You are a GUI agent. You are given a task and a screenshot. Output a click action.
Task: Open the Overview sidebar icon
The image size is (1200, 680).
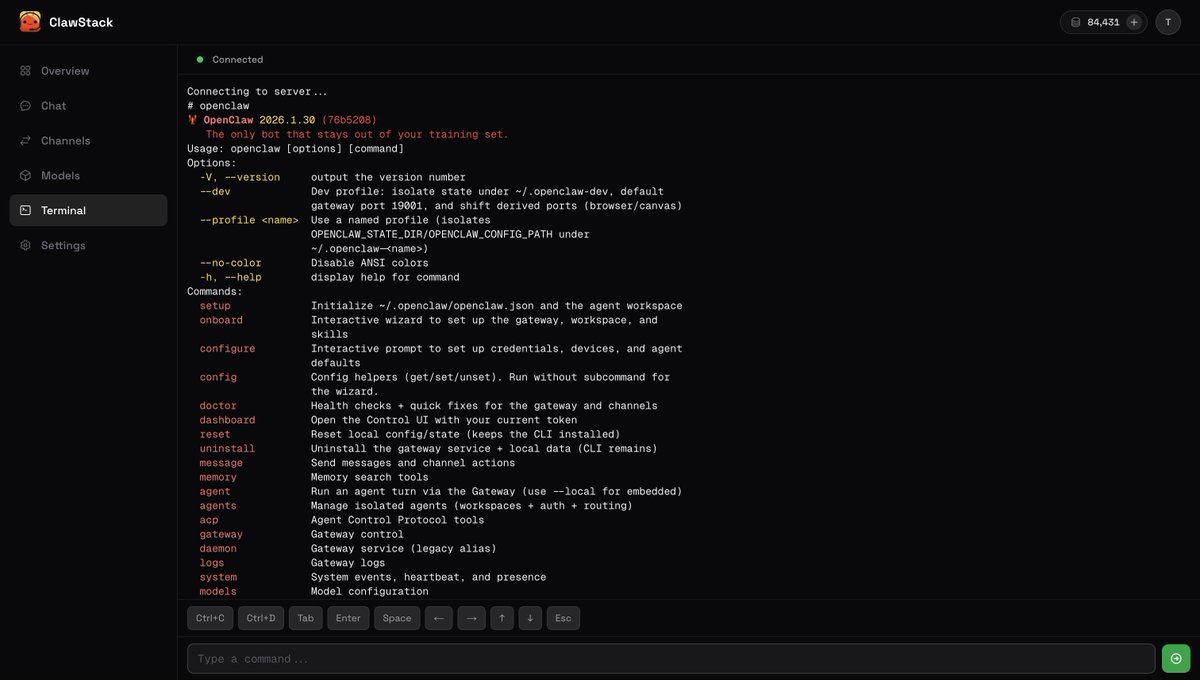pos(25,71)
